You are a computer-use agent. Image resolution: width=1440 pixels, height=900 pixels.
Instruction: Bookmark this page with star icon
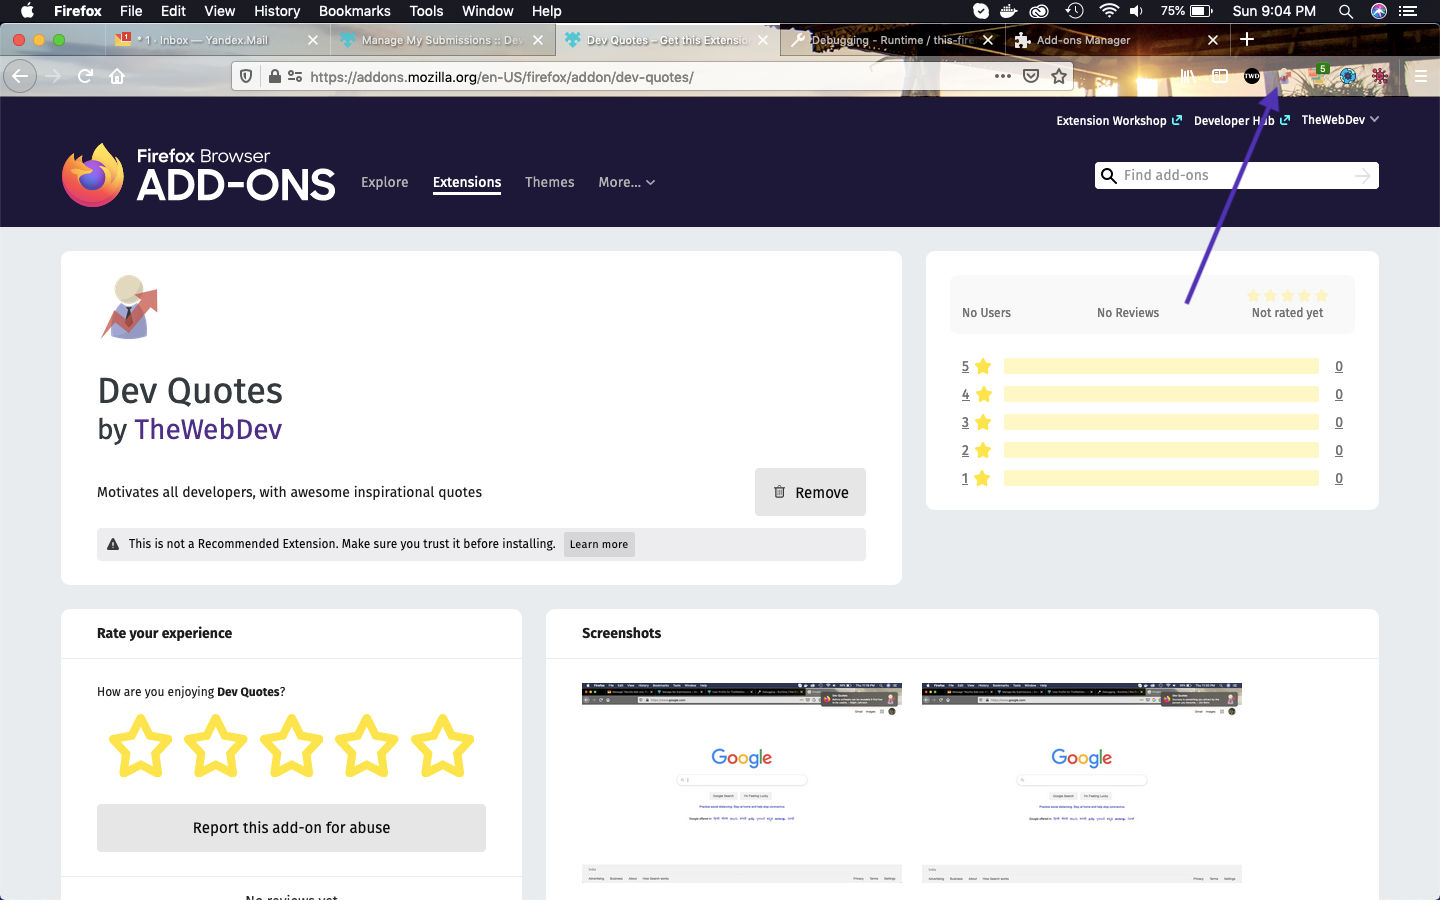tap(1059, 76)
